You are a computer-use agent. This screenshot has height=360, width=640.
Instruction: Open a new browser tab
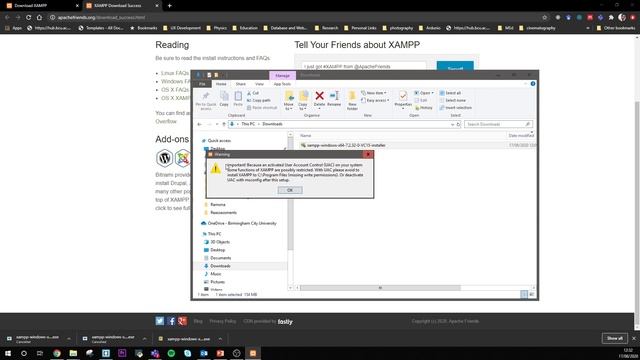(x=169, y=6)
